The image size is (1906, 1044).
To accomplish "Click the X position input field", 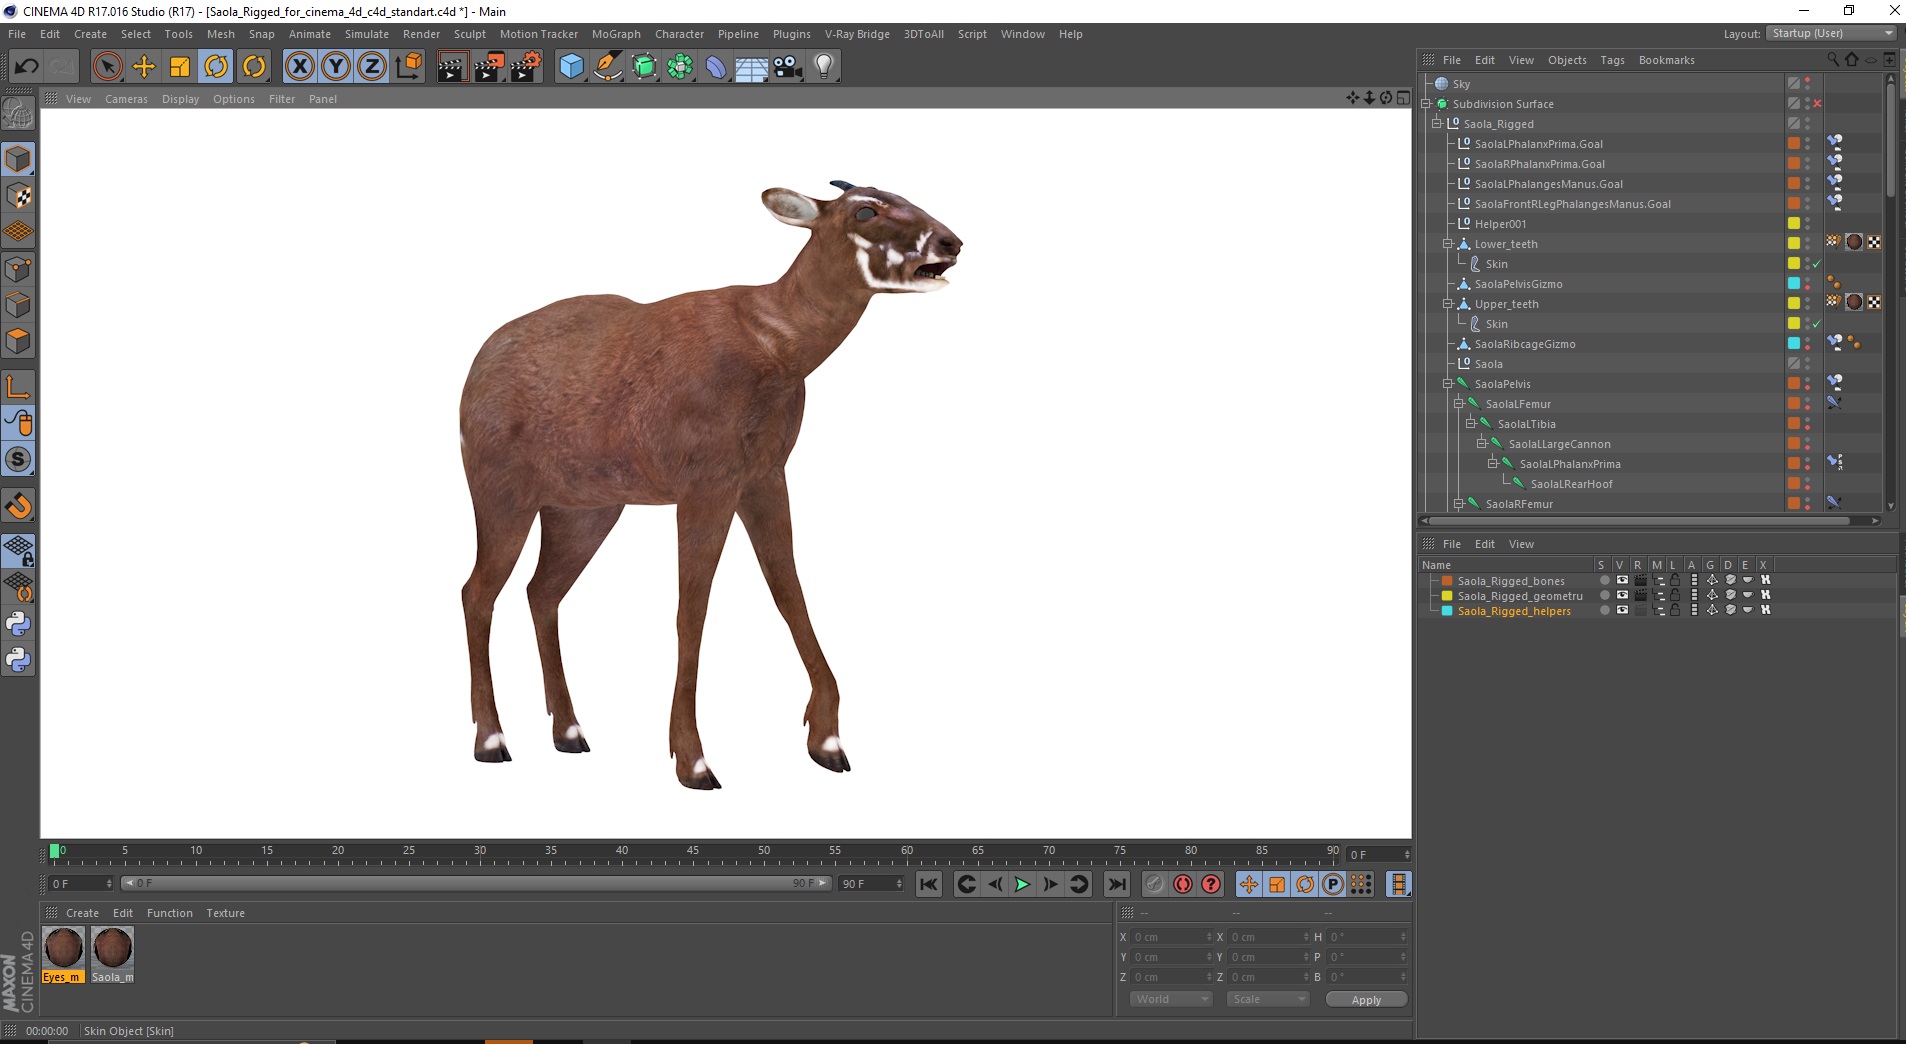I will coord(1171,937).
